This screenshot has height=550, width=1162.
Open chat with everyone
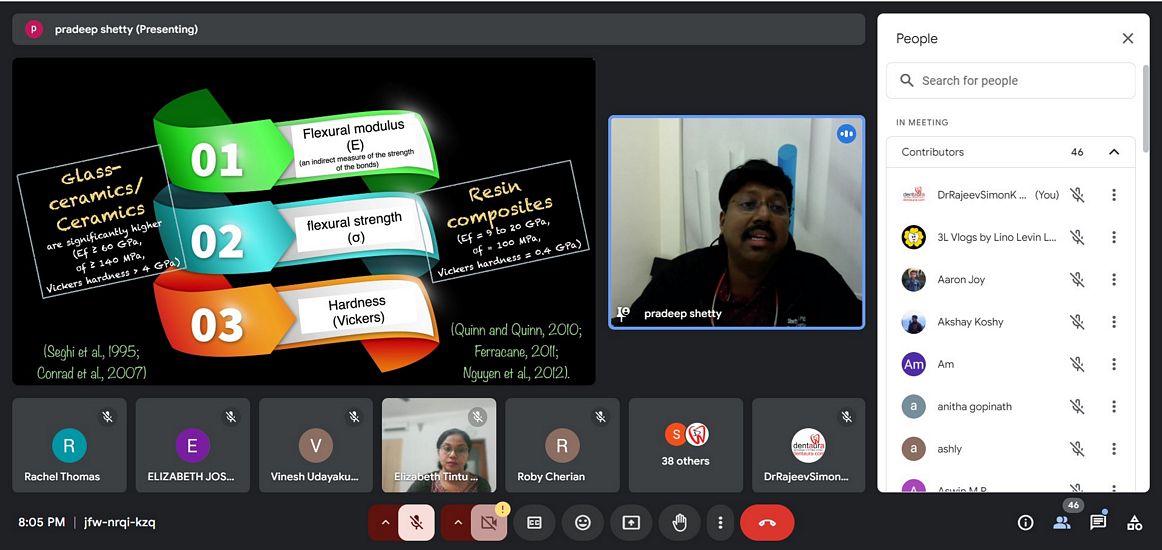(1098, 523)
